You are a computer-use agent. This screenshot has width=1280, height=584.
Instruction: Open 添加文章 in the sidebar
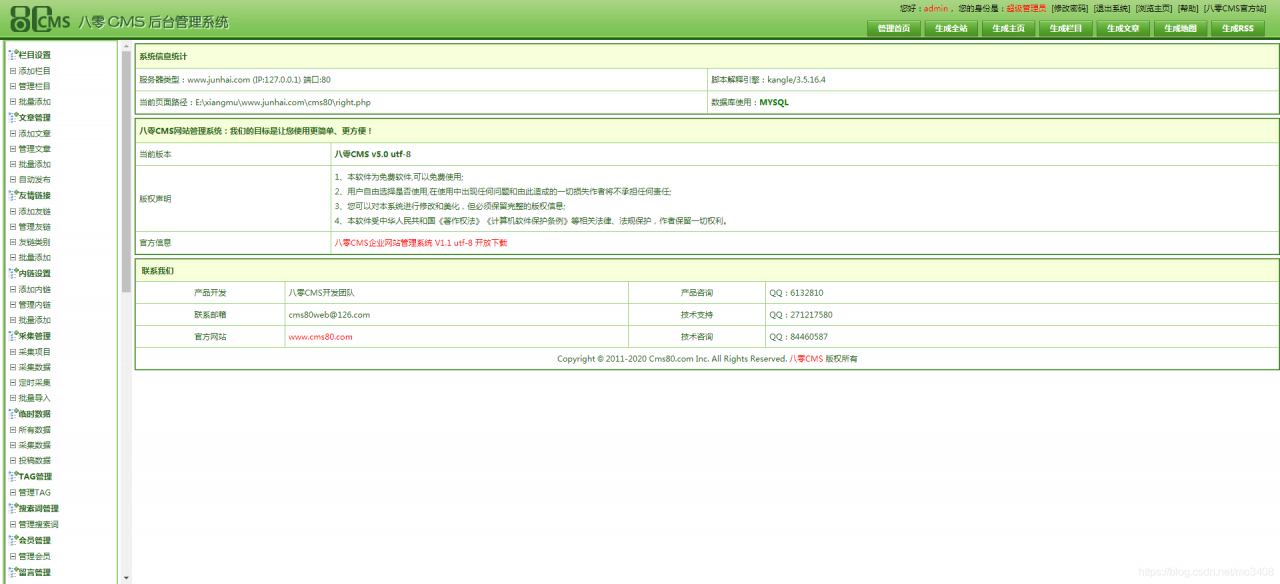pos(34,133)
